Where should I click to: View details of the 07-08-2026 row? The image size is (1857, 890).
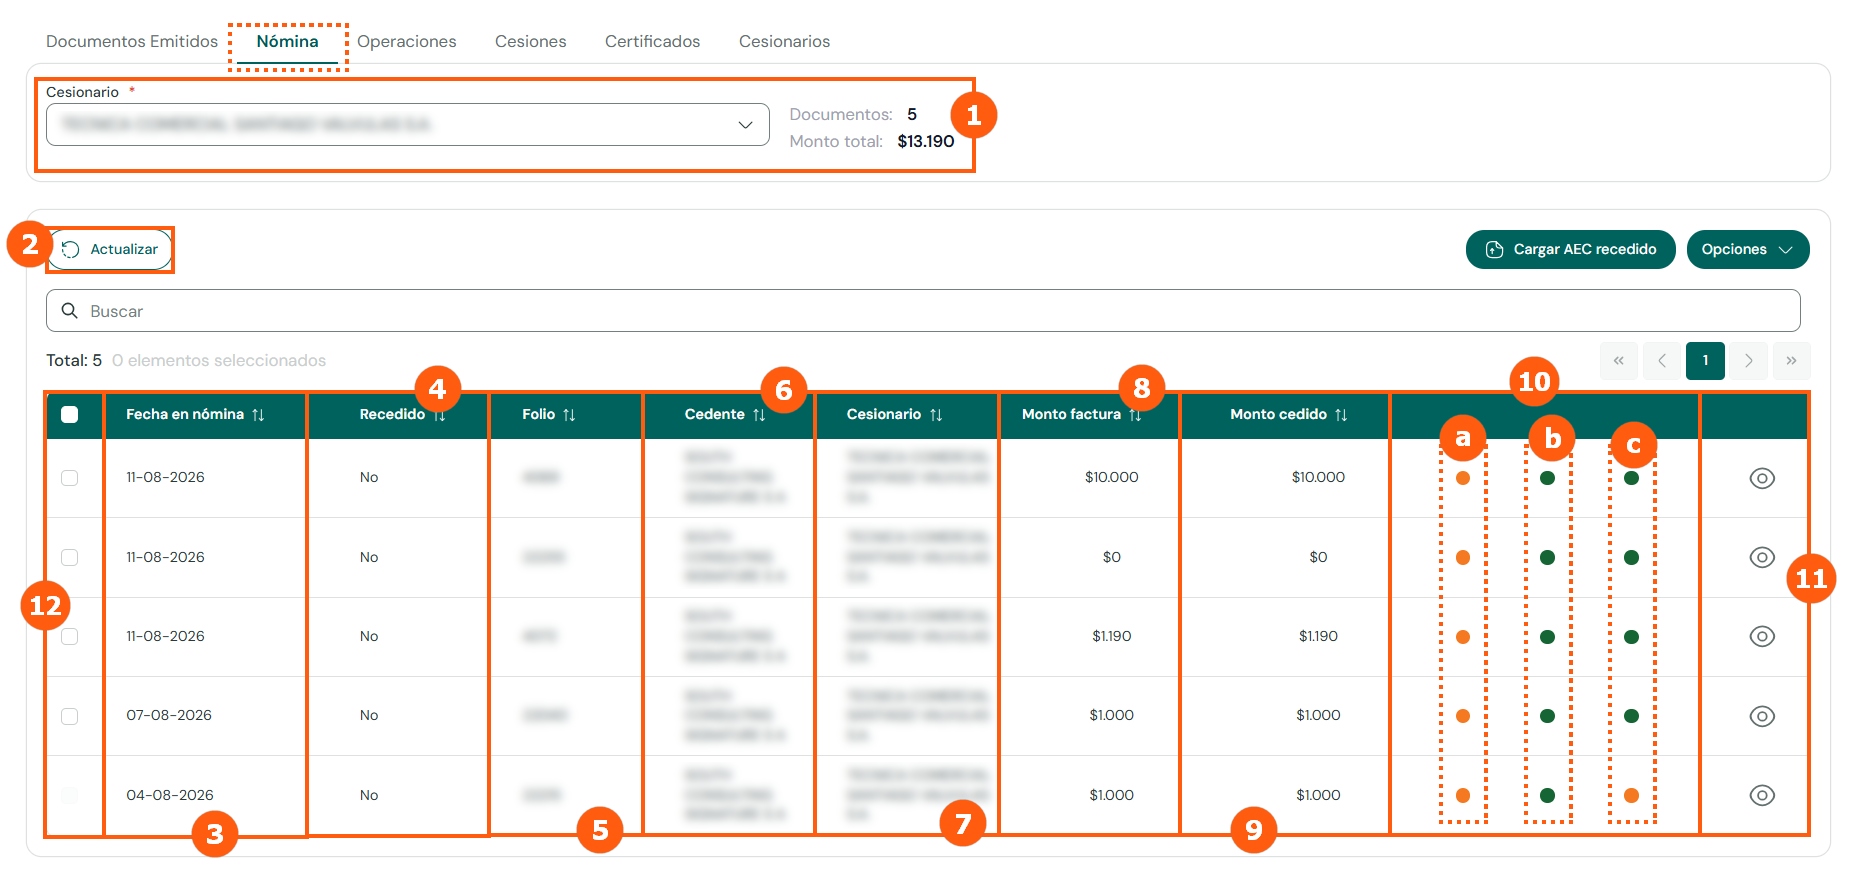pyautogui.click(x=1762, y=716)
